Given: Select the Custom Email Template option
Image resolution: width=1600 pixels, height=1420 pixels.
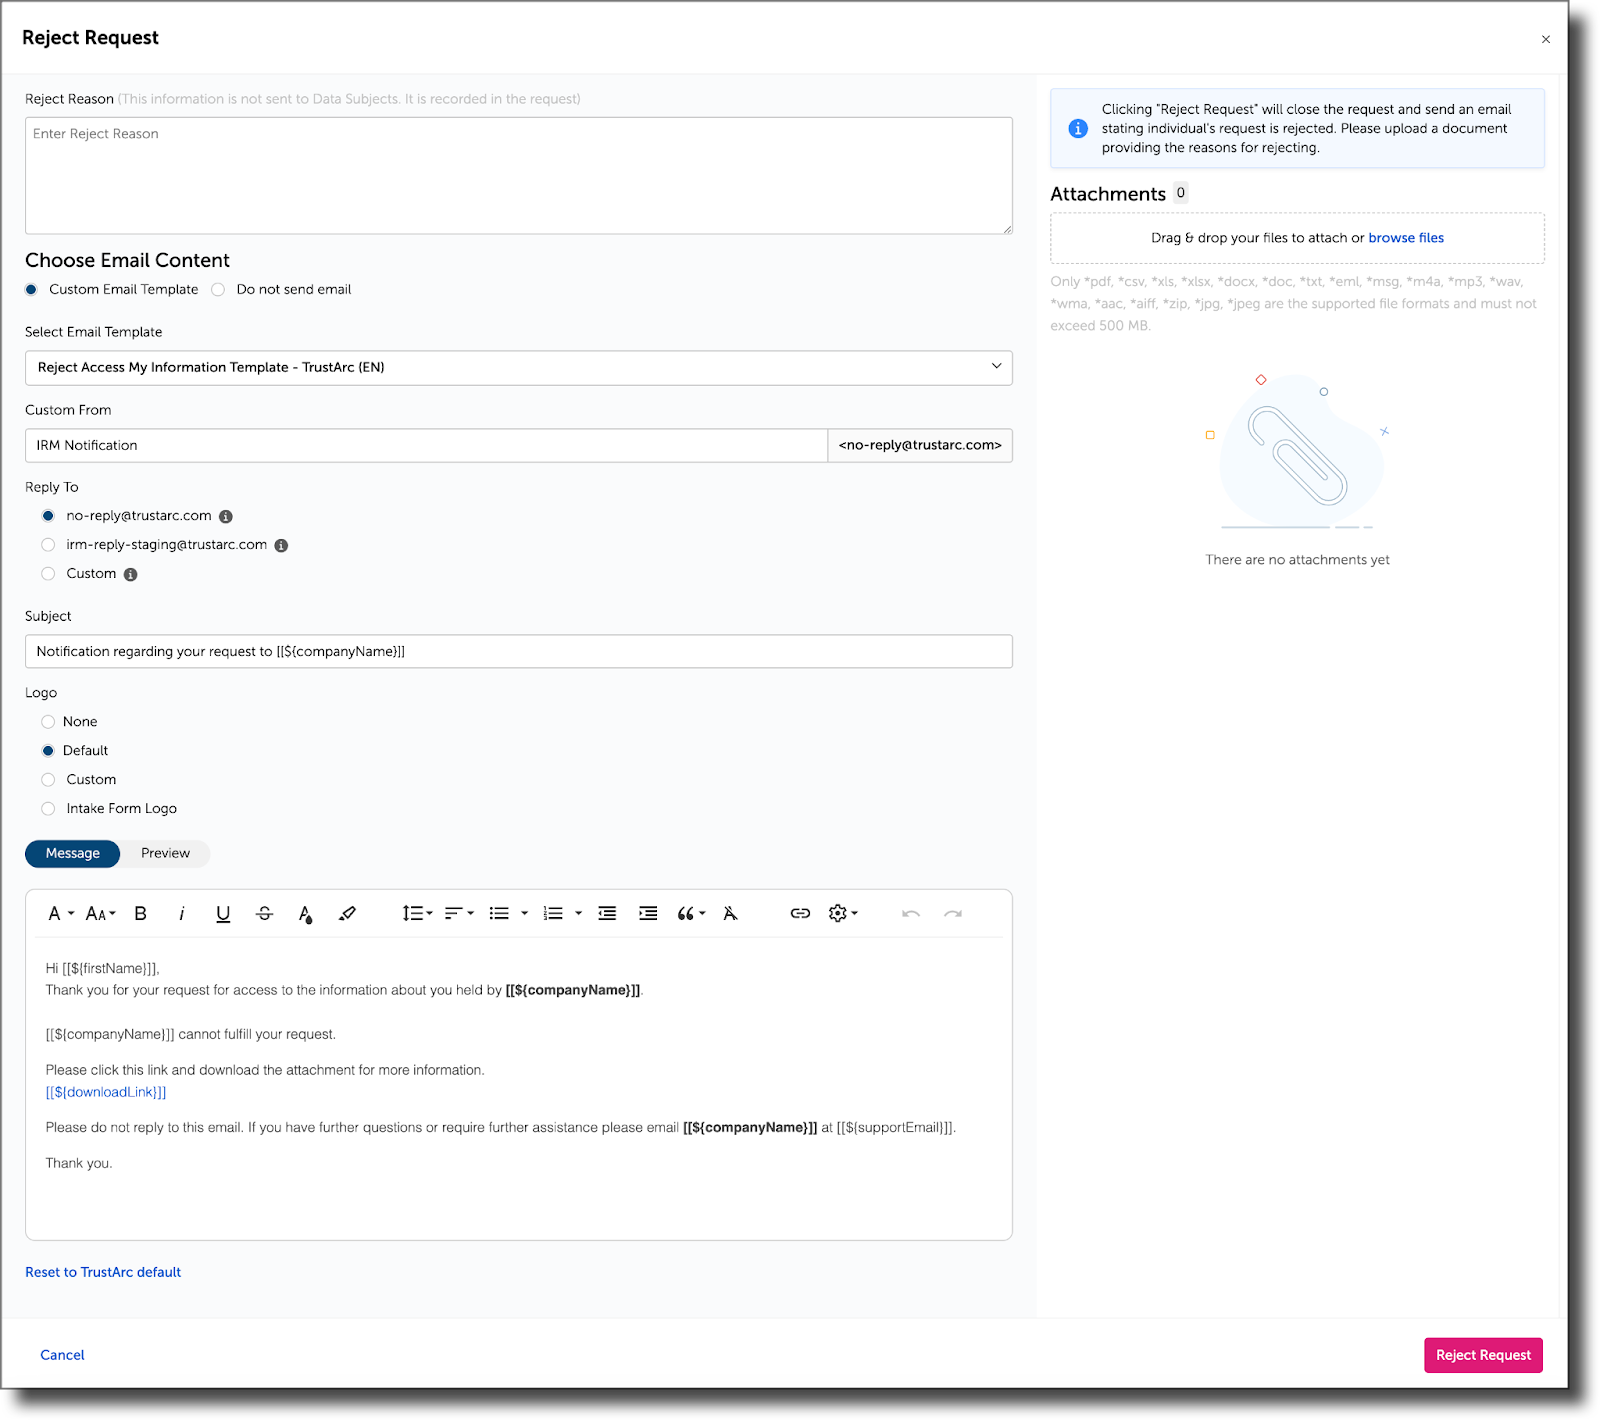Looking at the screenshot, I should pos(31,289).
